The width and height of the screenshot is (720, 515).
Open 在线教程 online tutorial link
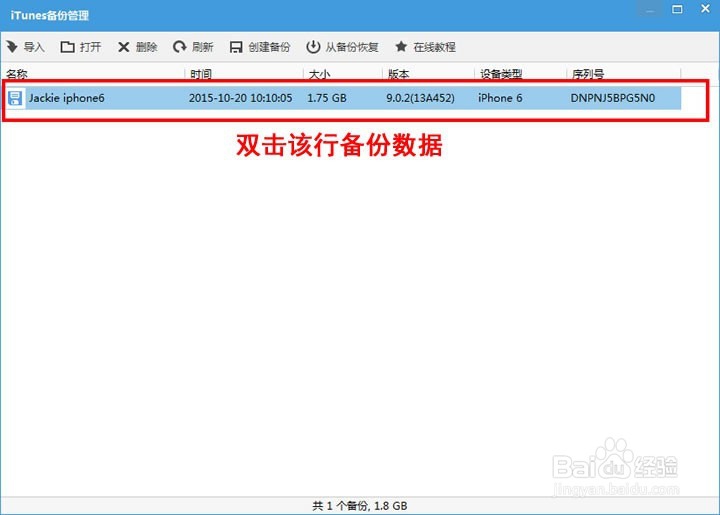click(x=434, y=47)
